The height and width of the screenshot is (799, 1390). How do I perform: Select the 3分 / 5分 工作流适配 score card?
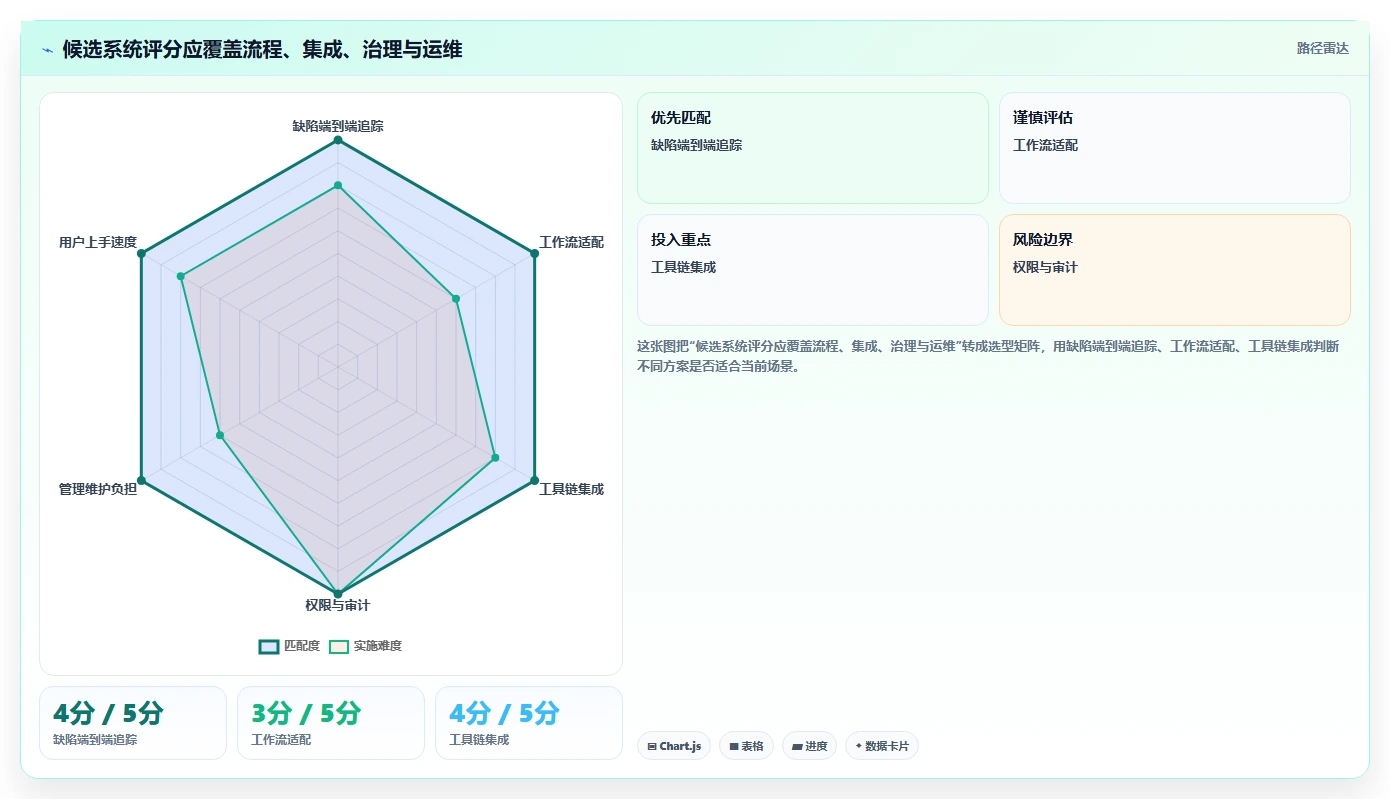pos(331,723)
